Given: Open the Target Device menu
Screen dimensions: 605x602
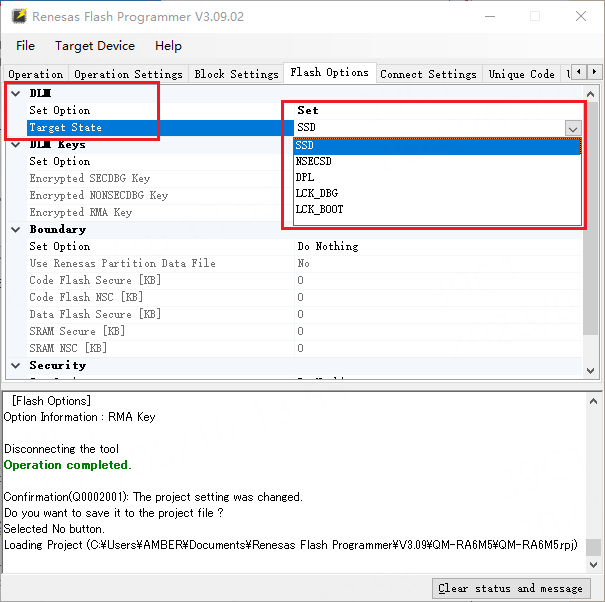Looking at the screenshot, I should pos(95,46).
